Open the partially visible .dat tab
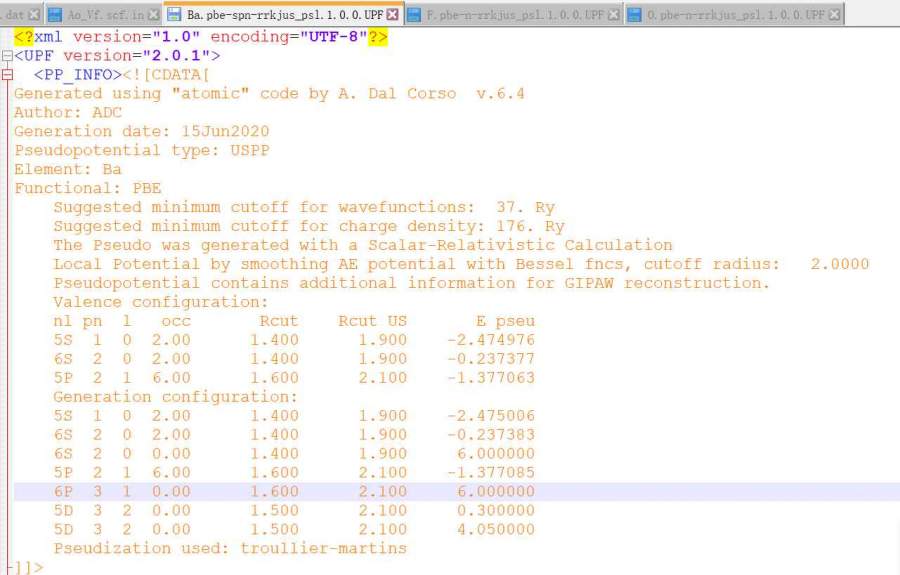This screenshot has height=575, width=900. 21,14
